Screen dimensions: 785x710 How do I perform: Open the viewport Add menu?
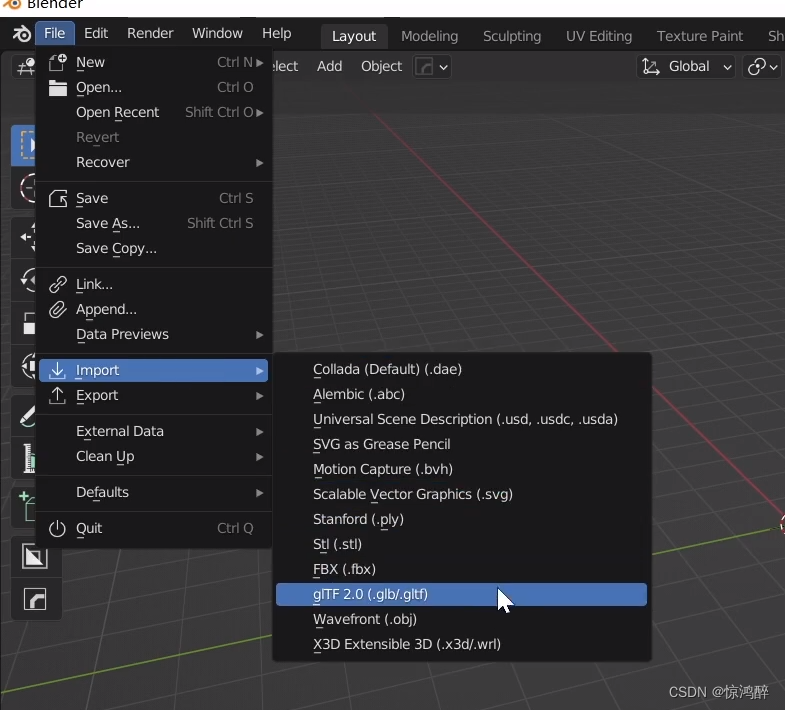[x=329, y=67]
